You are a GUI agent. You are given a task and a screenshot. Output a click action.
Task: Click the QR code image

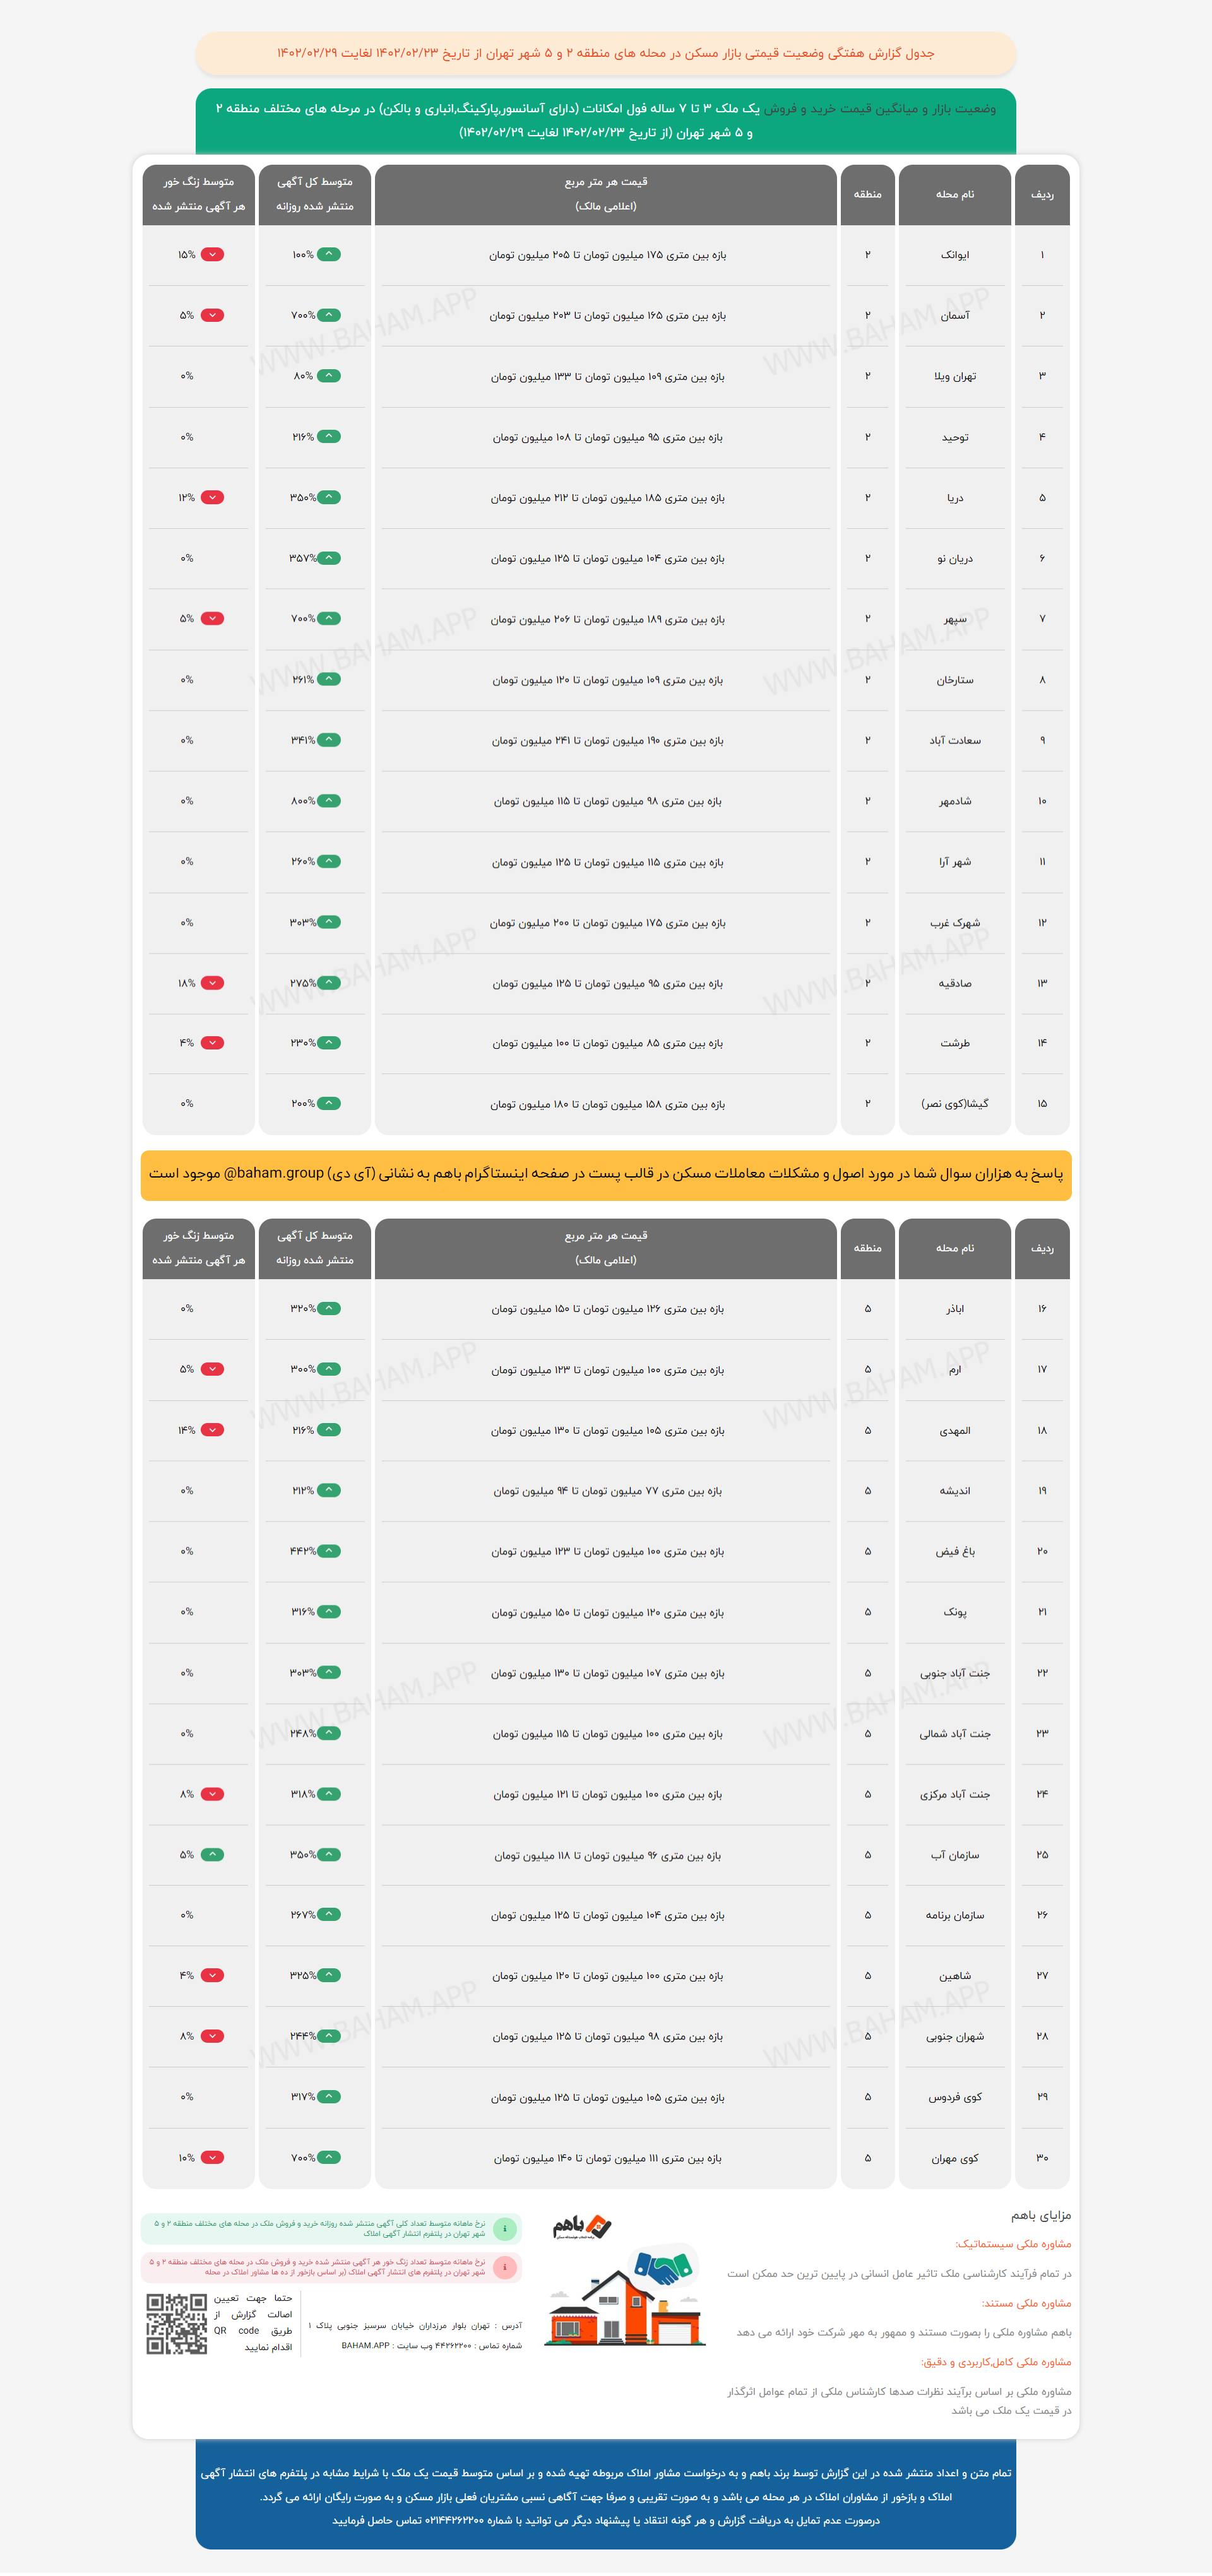coord(176,2324)
